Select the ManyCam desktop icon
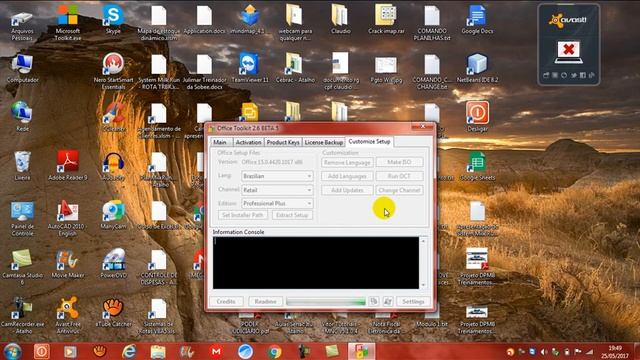This screenshot has width=640, height=360. point(113,214)
